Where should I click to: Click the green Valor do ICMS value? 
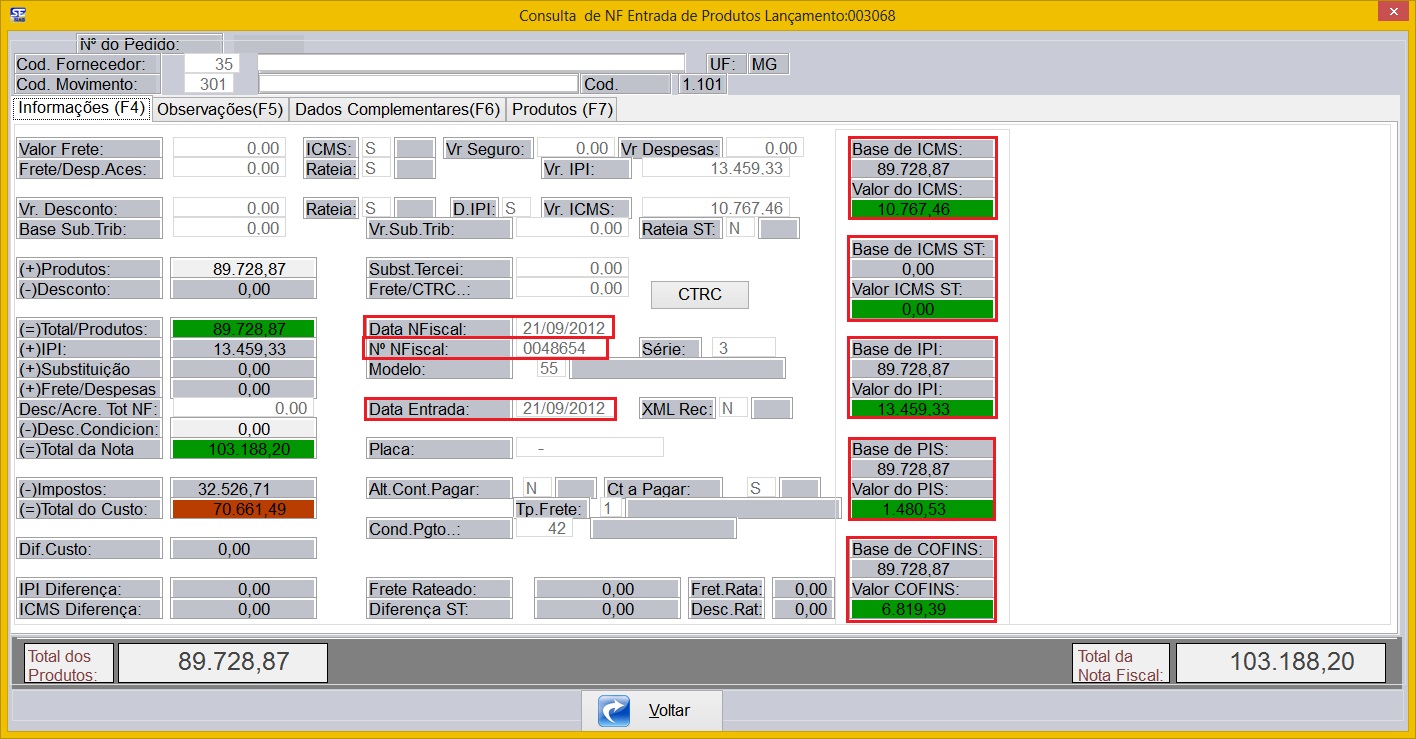coord(921,209)
